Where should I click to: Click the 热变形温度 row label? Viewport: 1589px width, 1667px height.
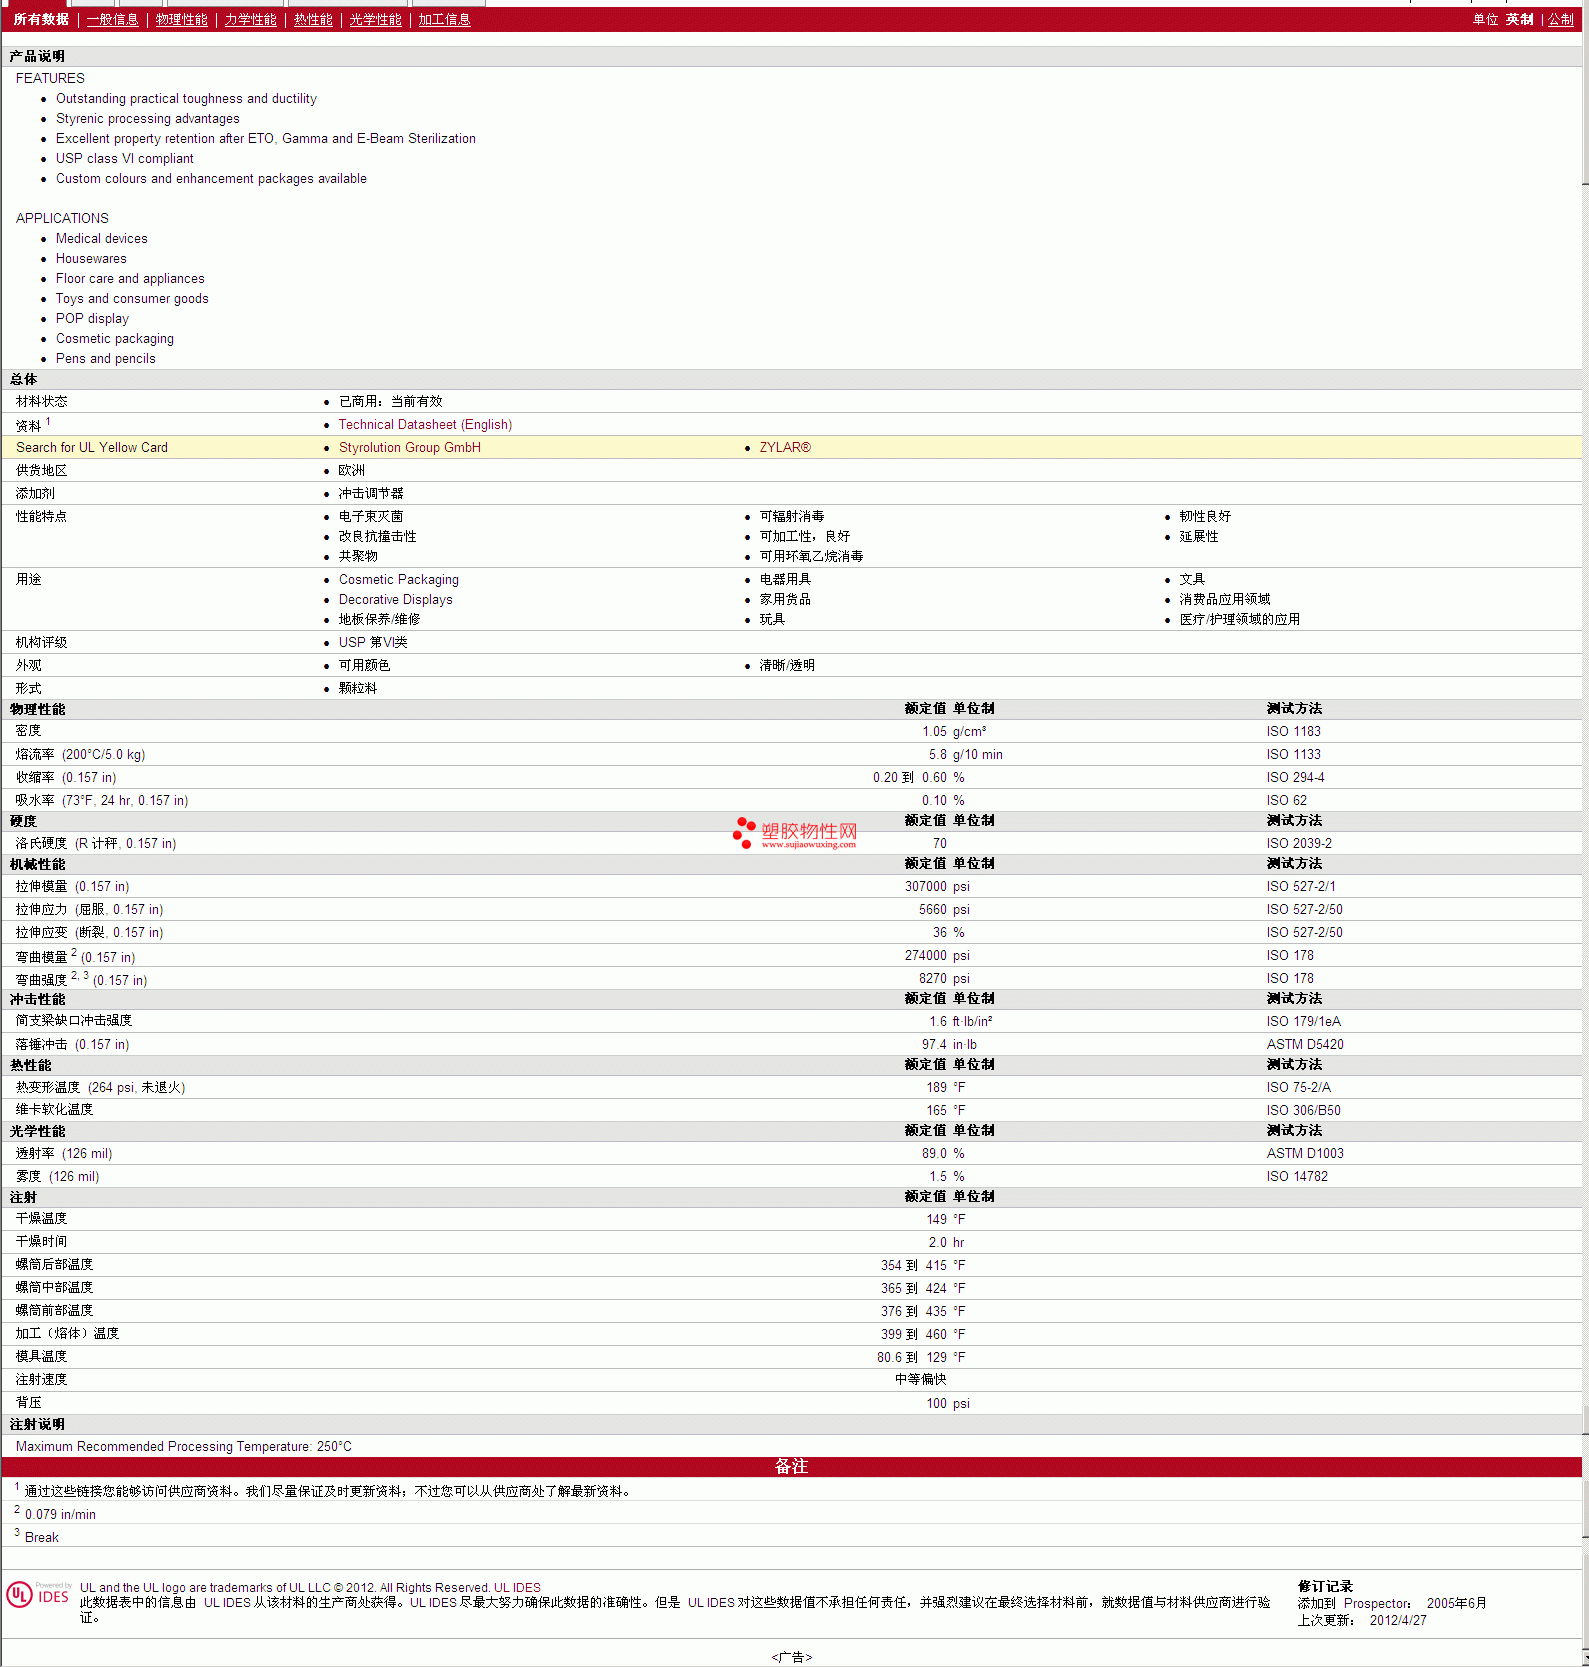100,1088
